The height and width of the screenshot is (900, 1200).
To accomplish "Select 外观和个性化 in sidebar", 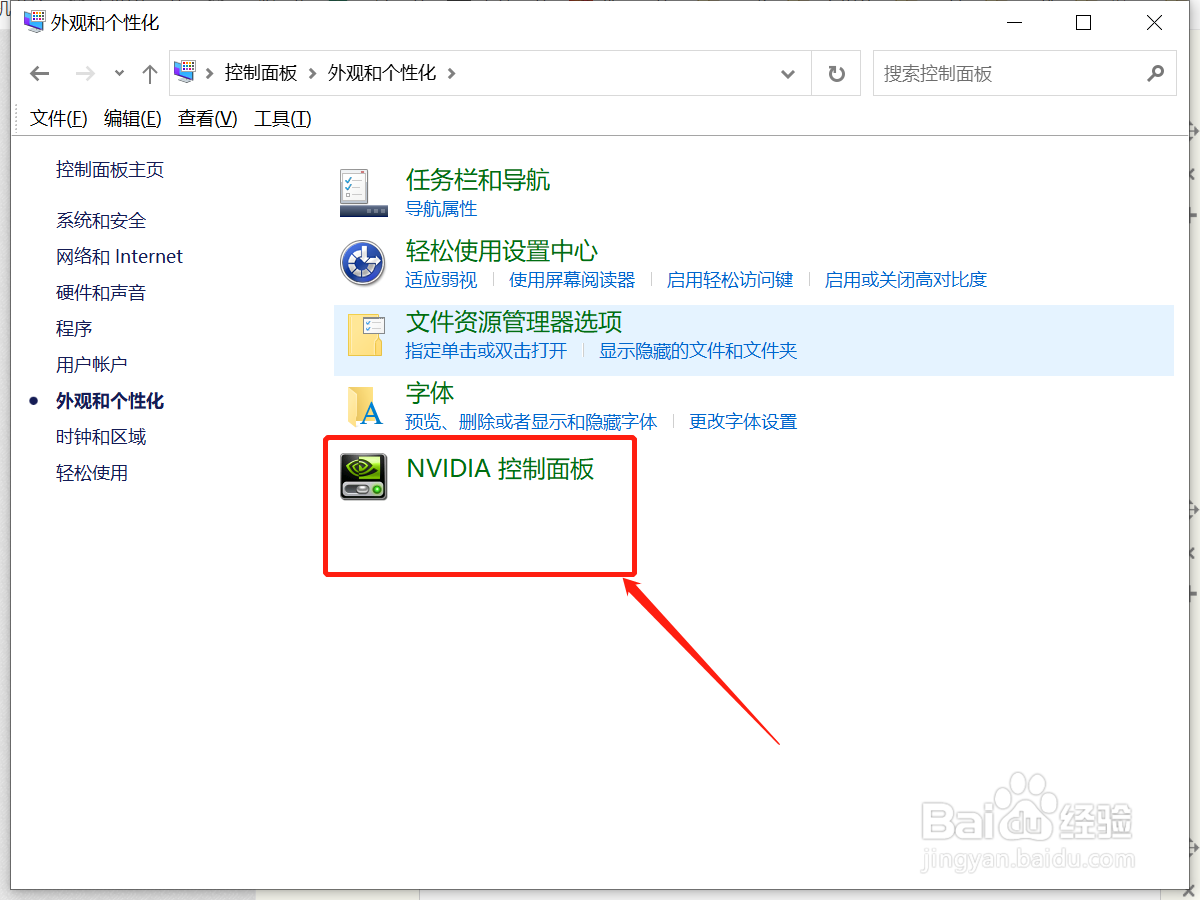I will click(x=110, y=401).
